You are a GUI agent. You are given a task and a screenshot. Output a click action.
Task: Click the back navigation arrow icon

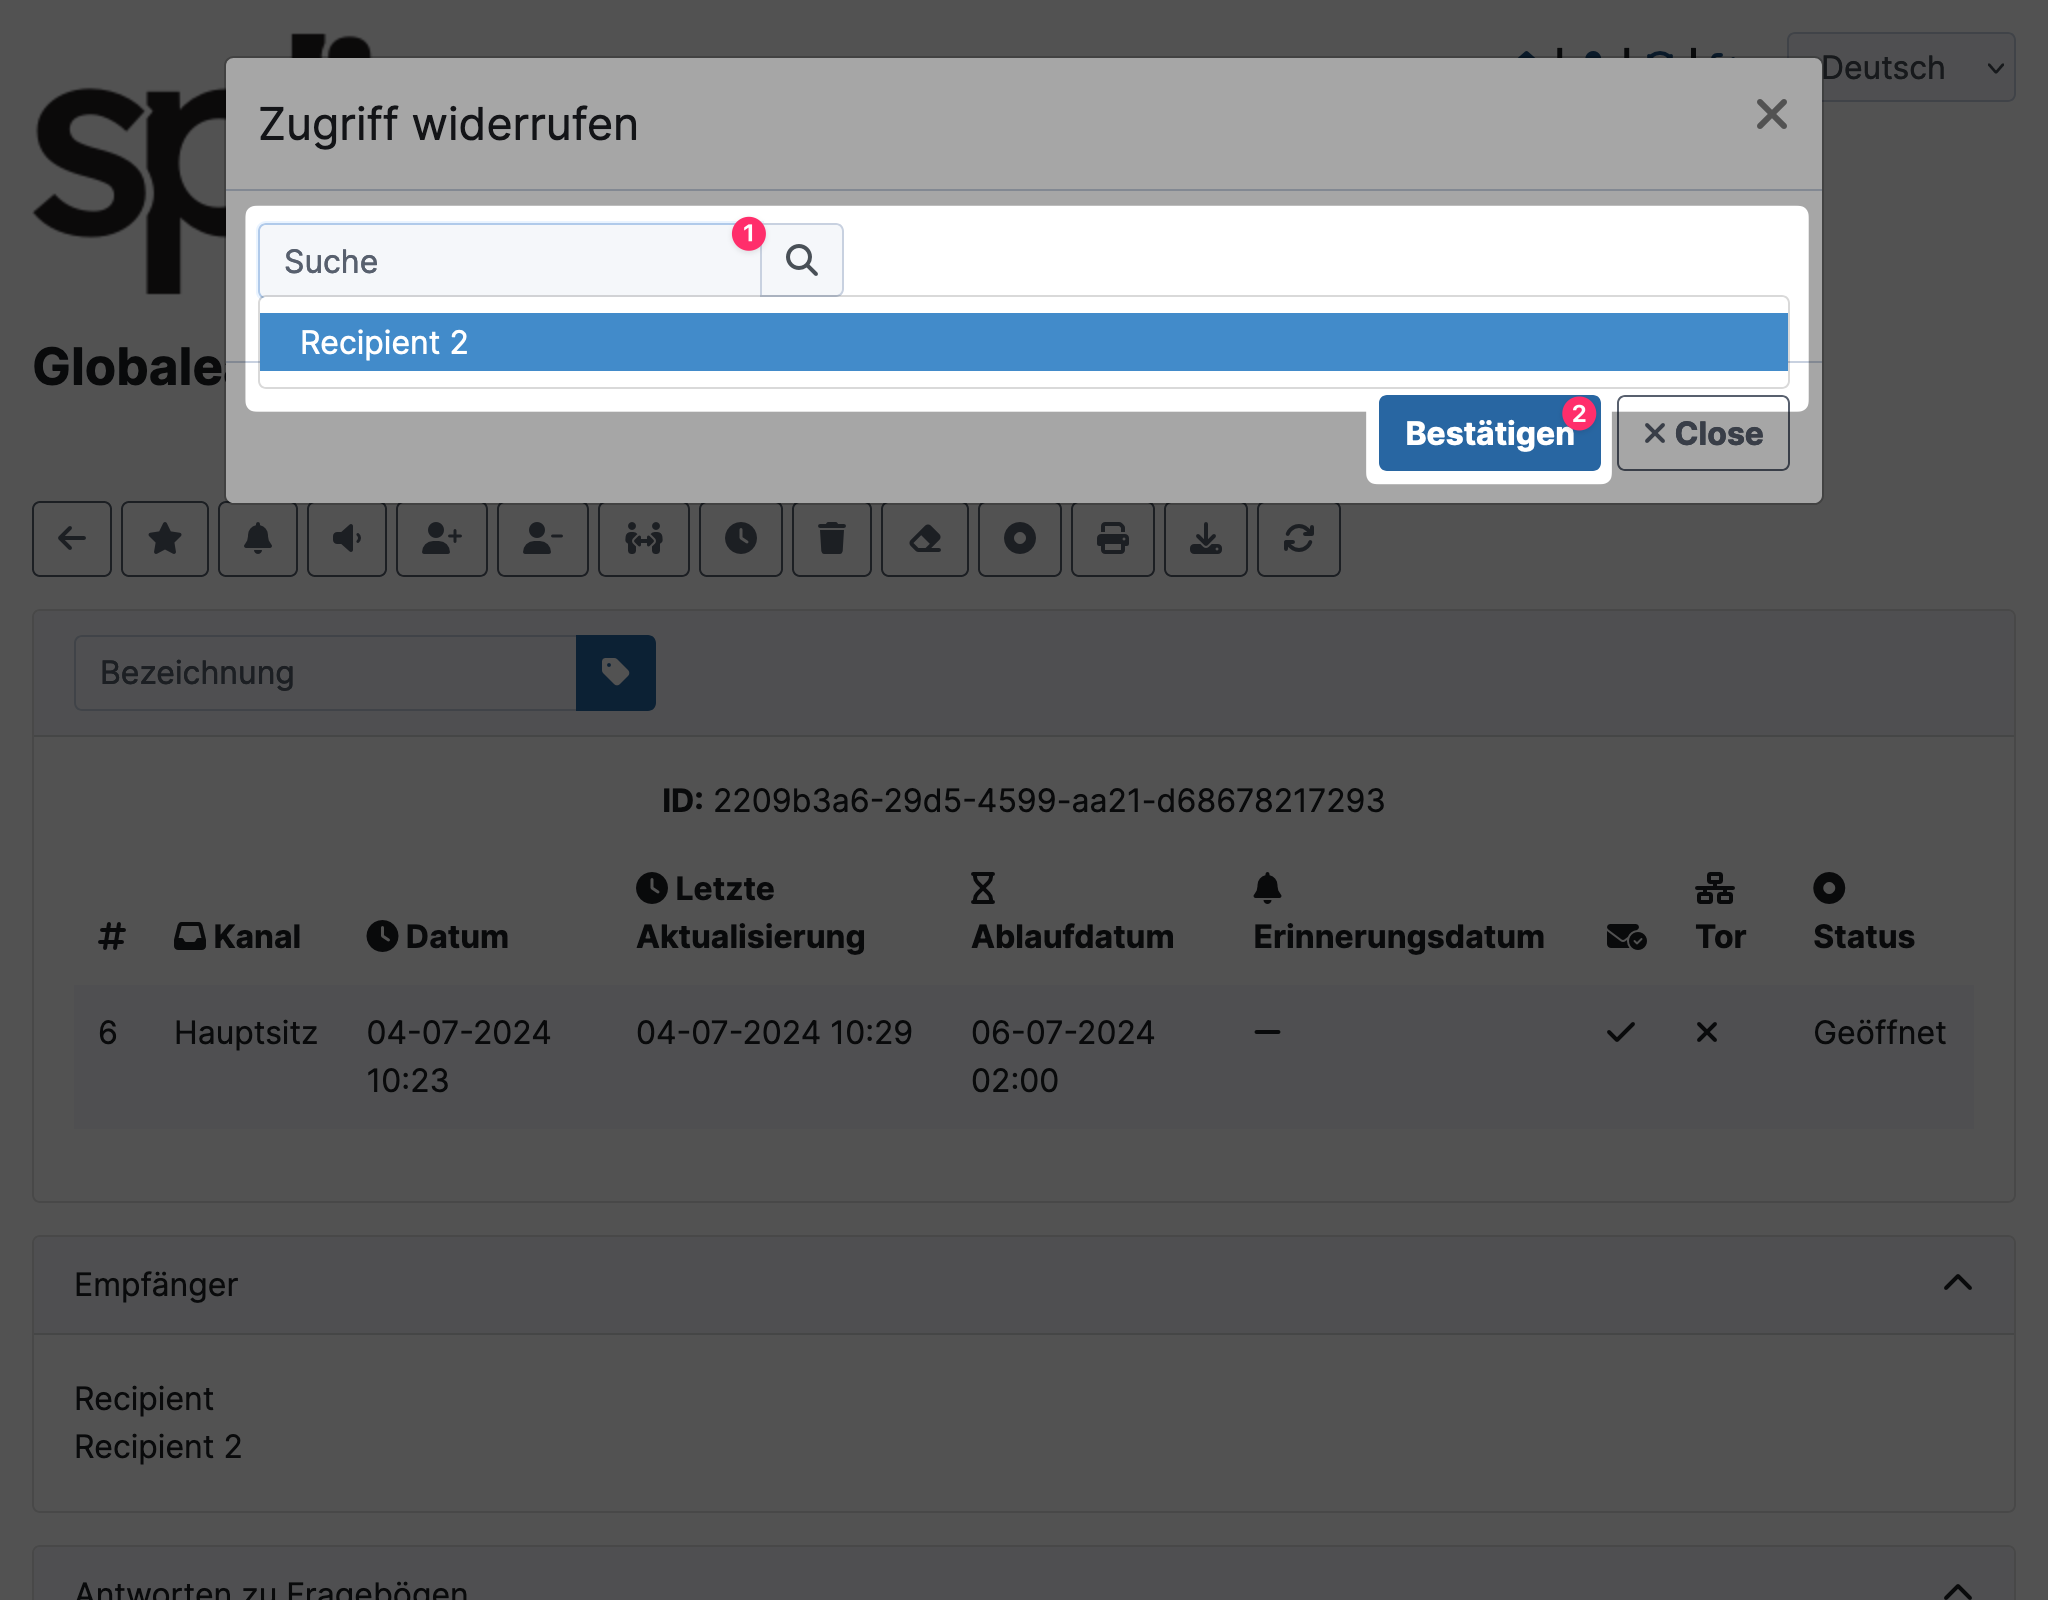(73, 537)
